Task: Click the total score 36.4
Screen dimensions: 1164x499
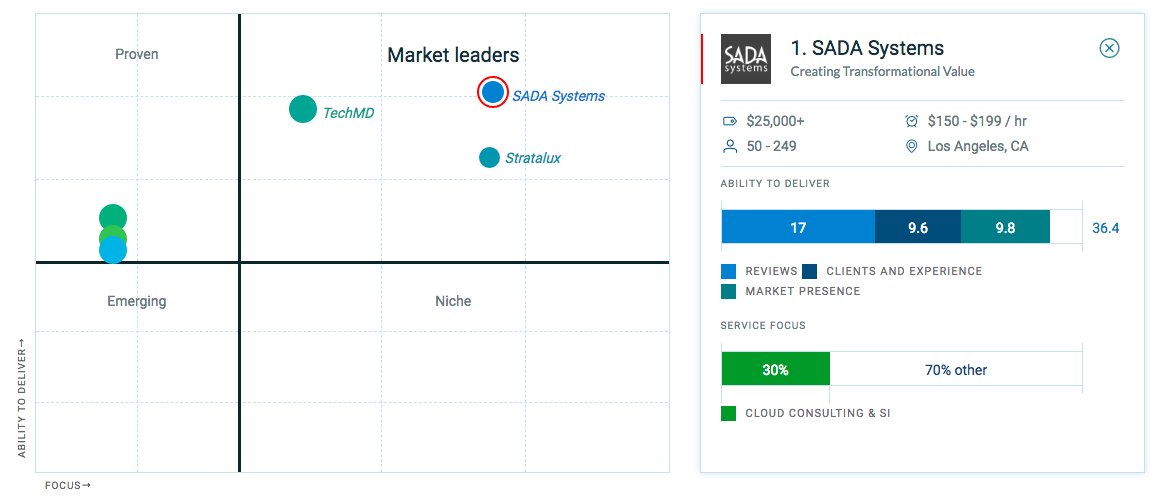Action: pos(1105,227)
